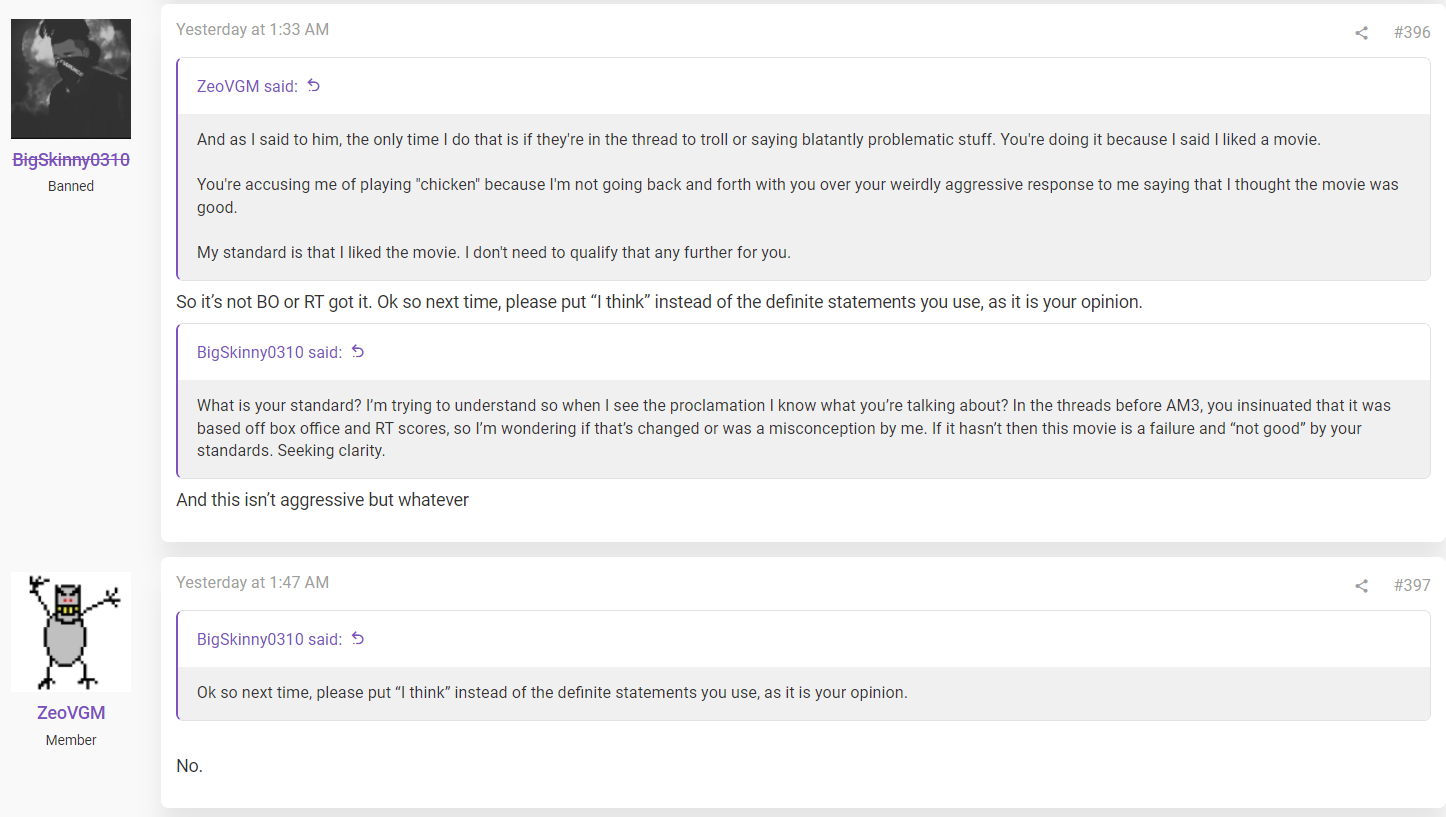
Task: Click 'BigSkinny0310 said:' header in post #396
Action: 269,352
